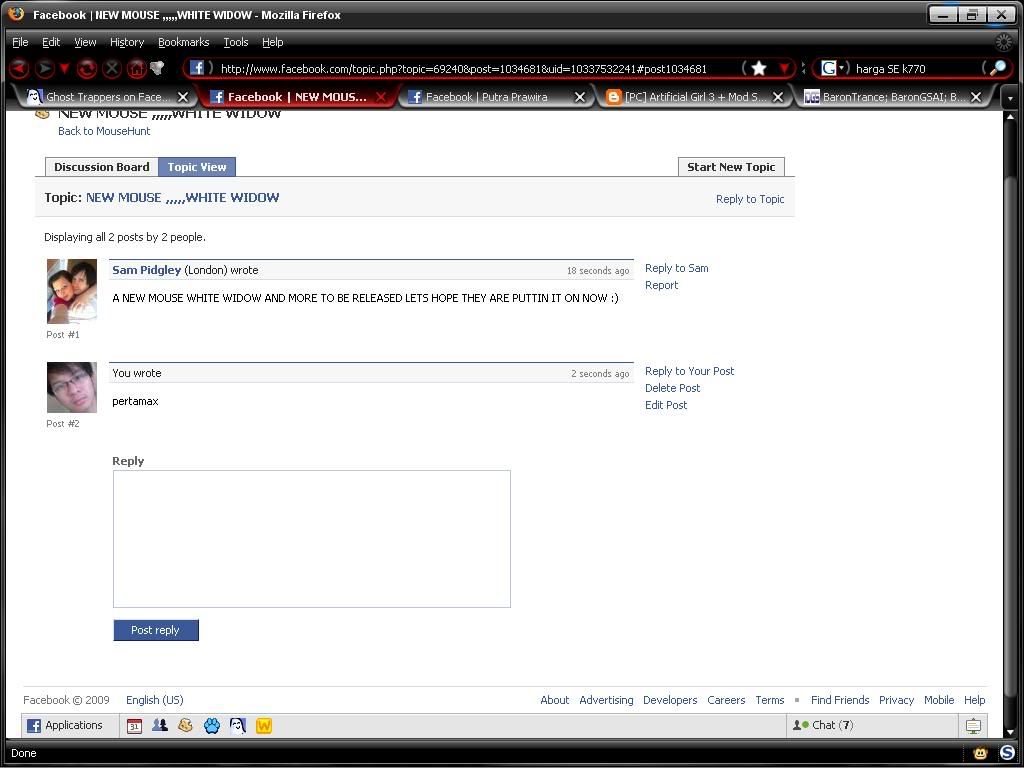Open the Bookmarks menu

183,42
